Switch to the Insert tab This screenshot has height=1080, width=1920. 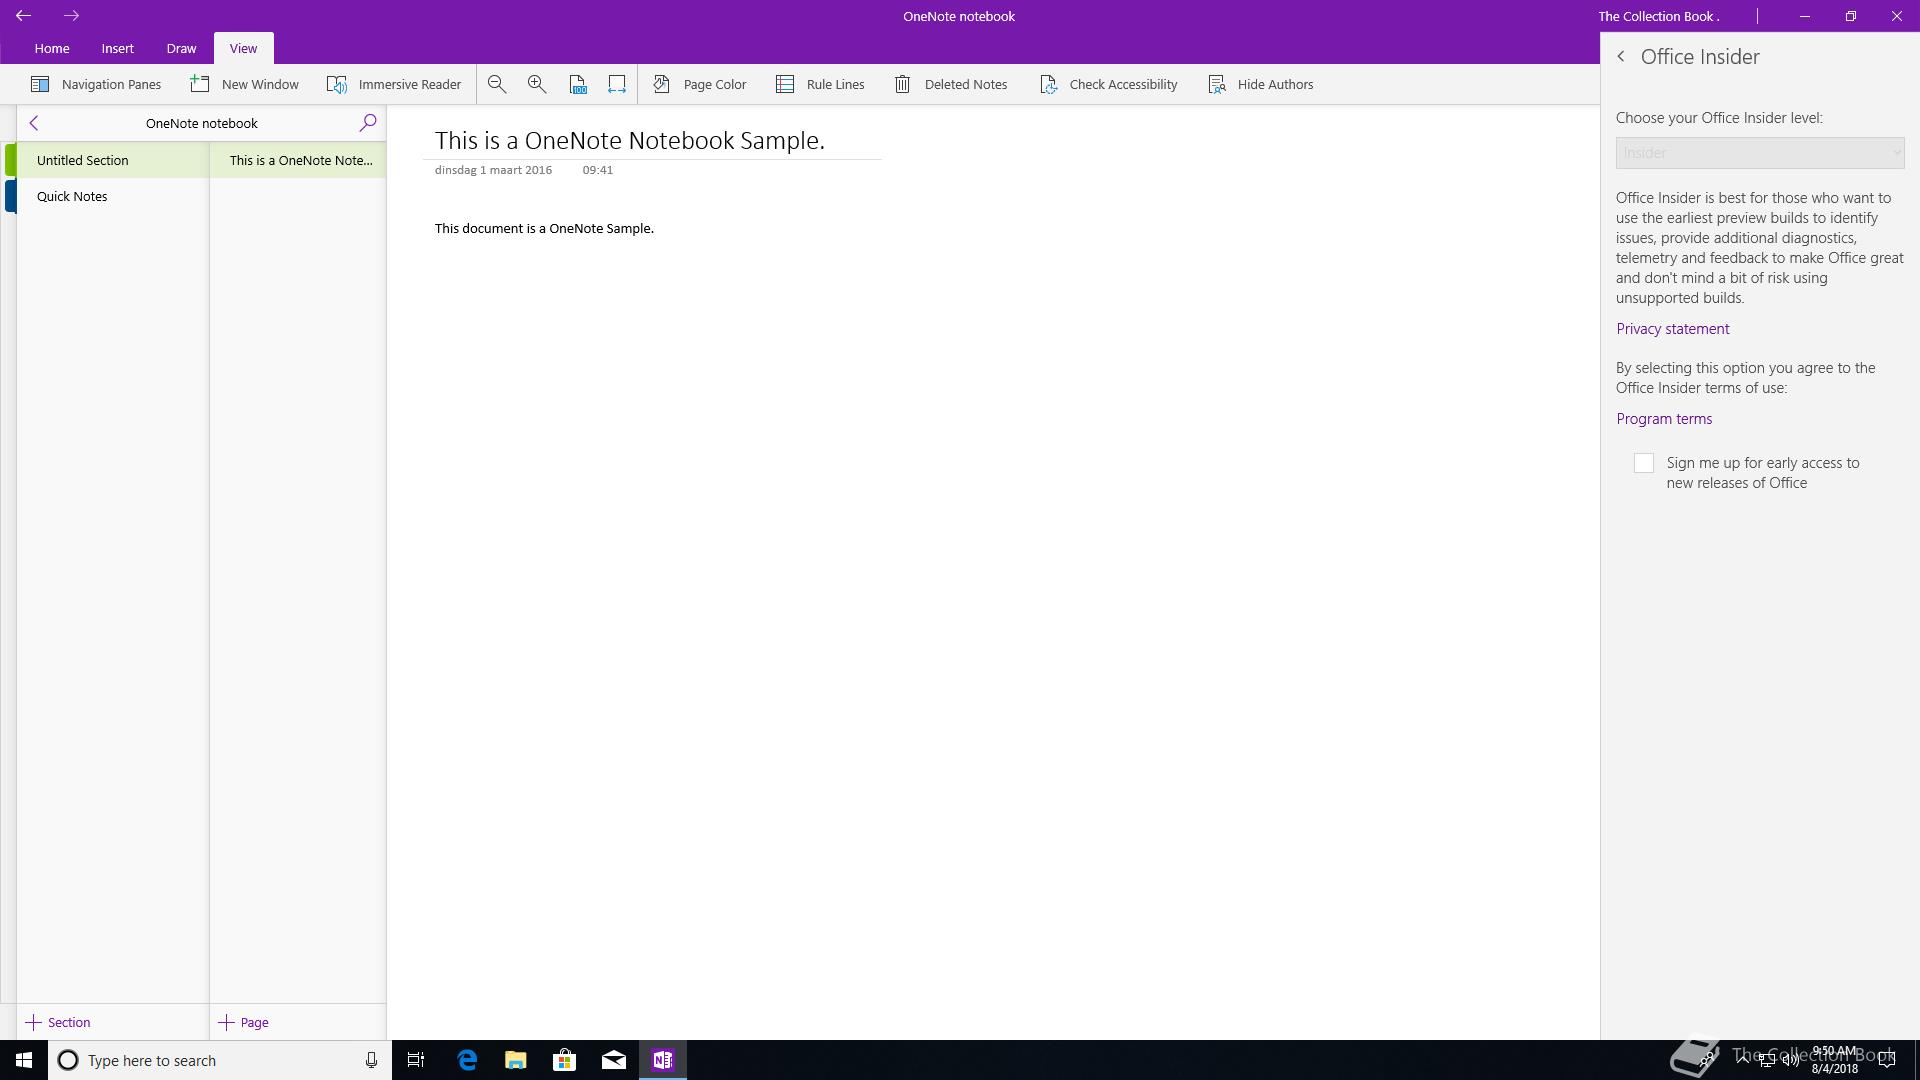118,48
